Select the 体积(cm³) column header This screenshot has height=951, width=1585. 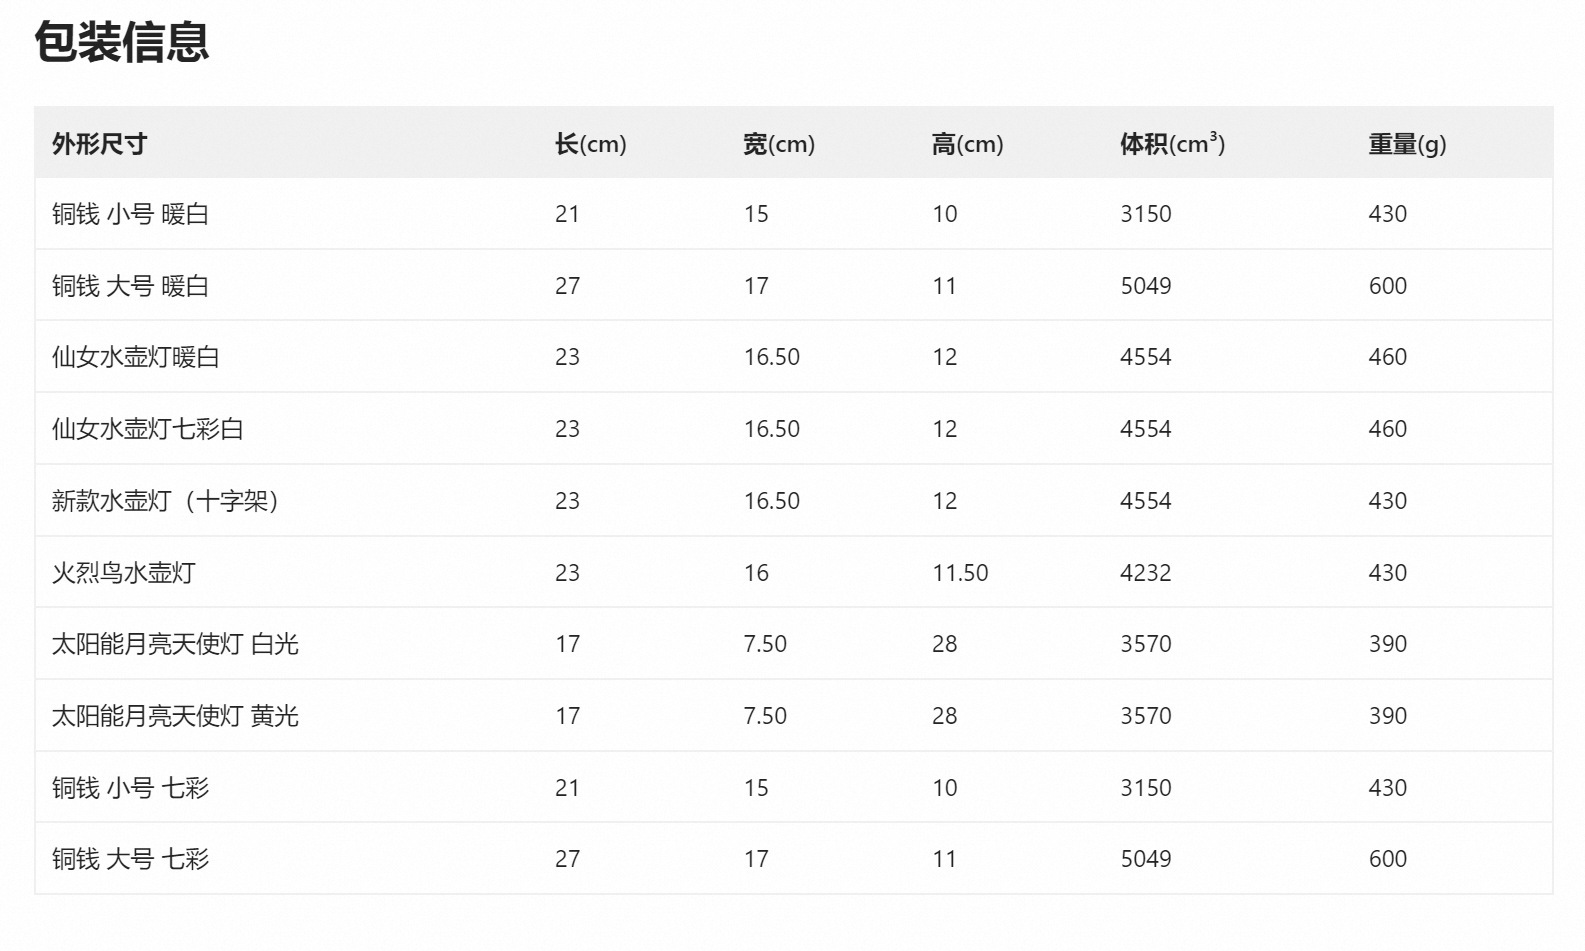pos(1172,144)
